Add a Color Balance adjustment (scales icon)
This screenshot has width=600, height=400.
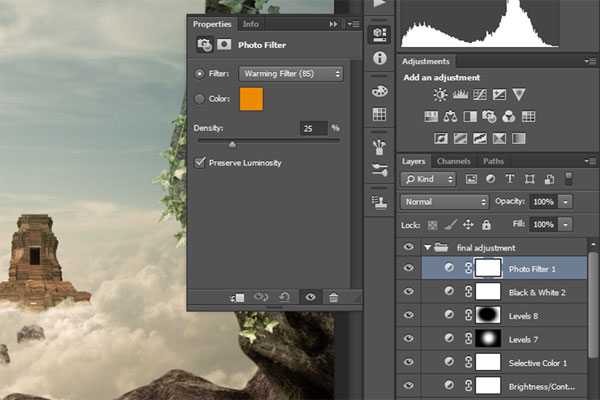tap(451, 116)
